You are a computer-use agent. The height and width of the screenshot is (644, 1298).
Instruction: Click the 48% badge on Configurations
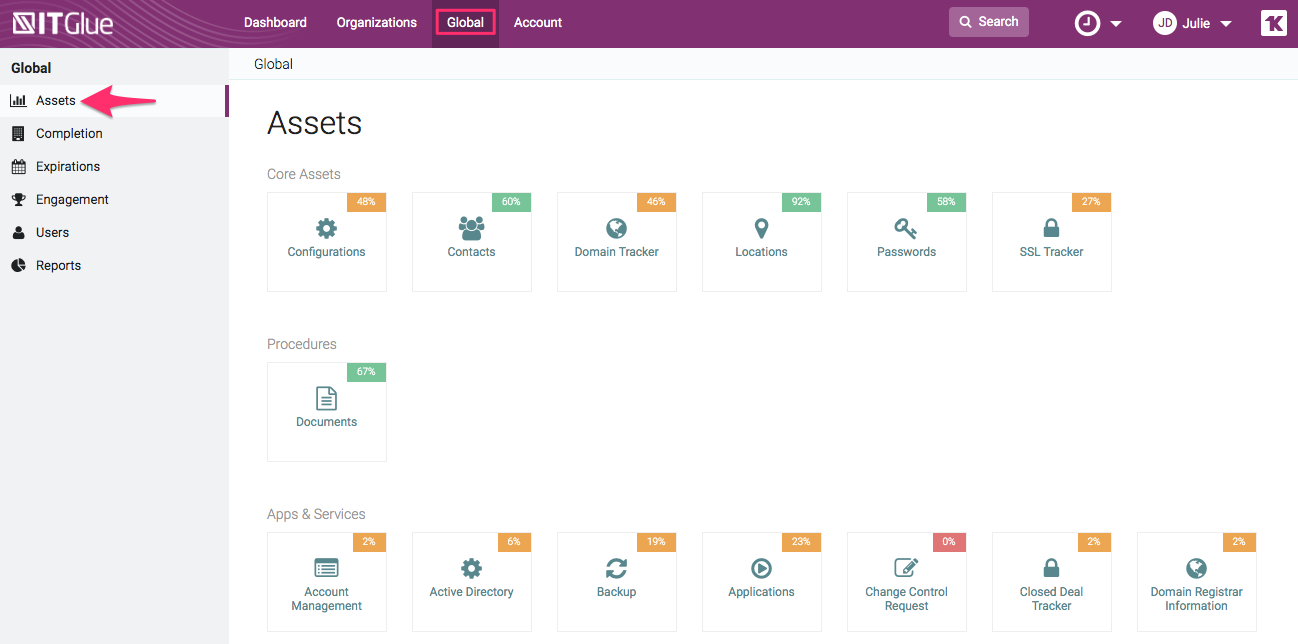point(366,202)
